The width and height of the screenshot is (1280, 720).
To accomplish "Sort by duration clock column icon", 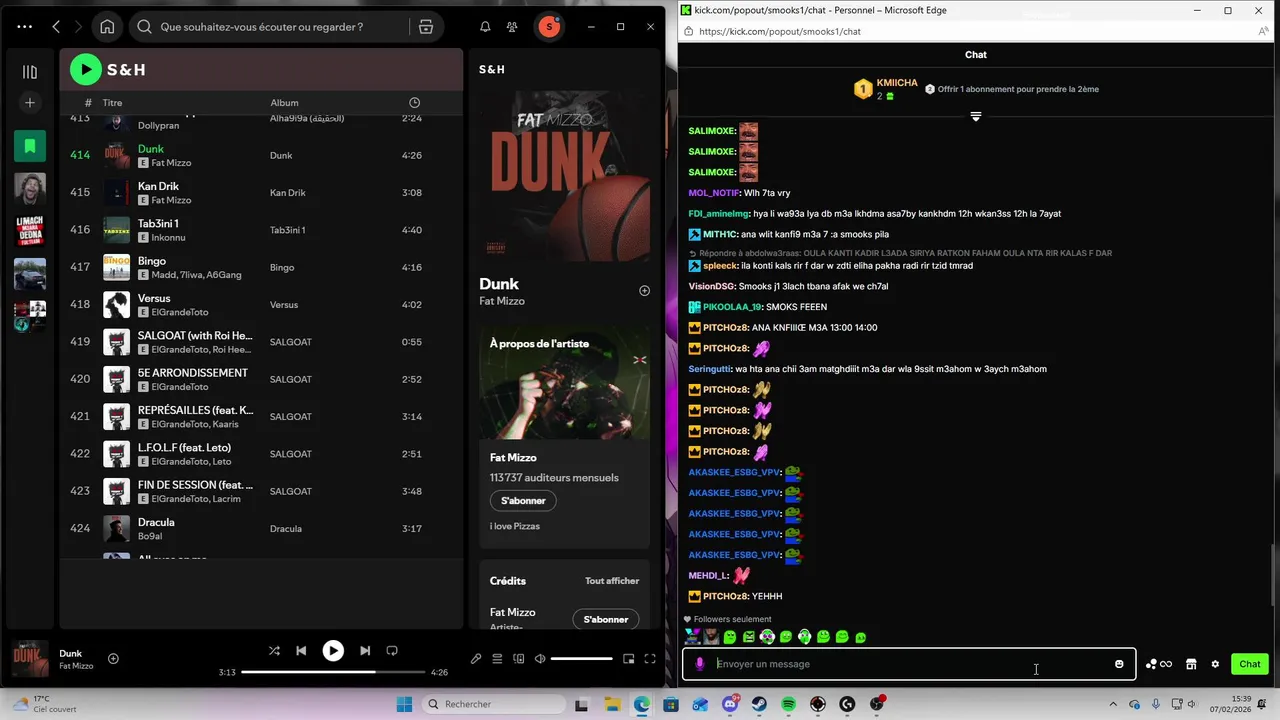I will pyautogui.click(x=415, y=103).
